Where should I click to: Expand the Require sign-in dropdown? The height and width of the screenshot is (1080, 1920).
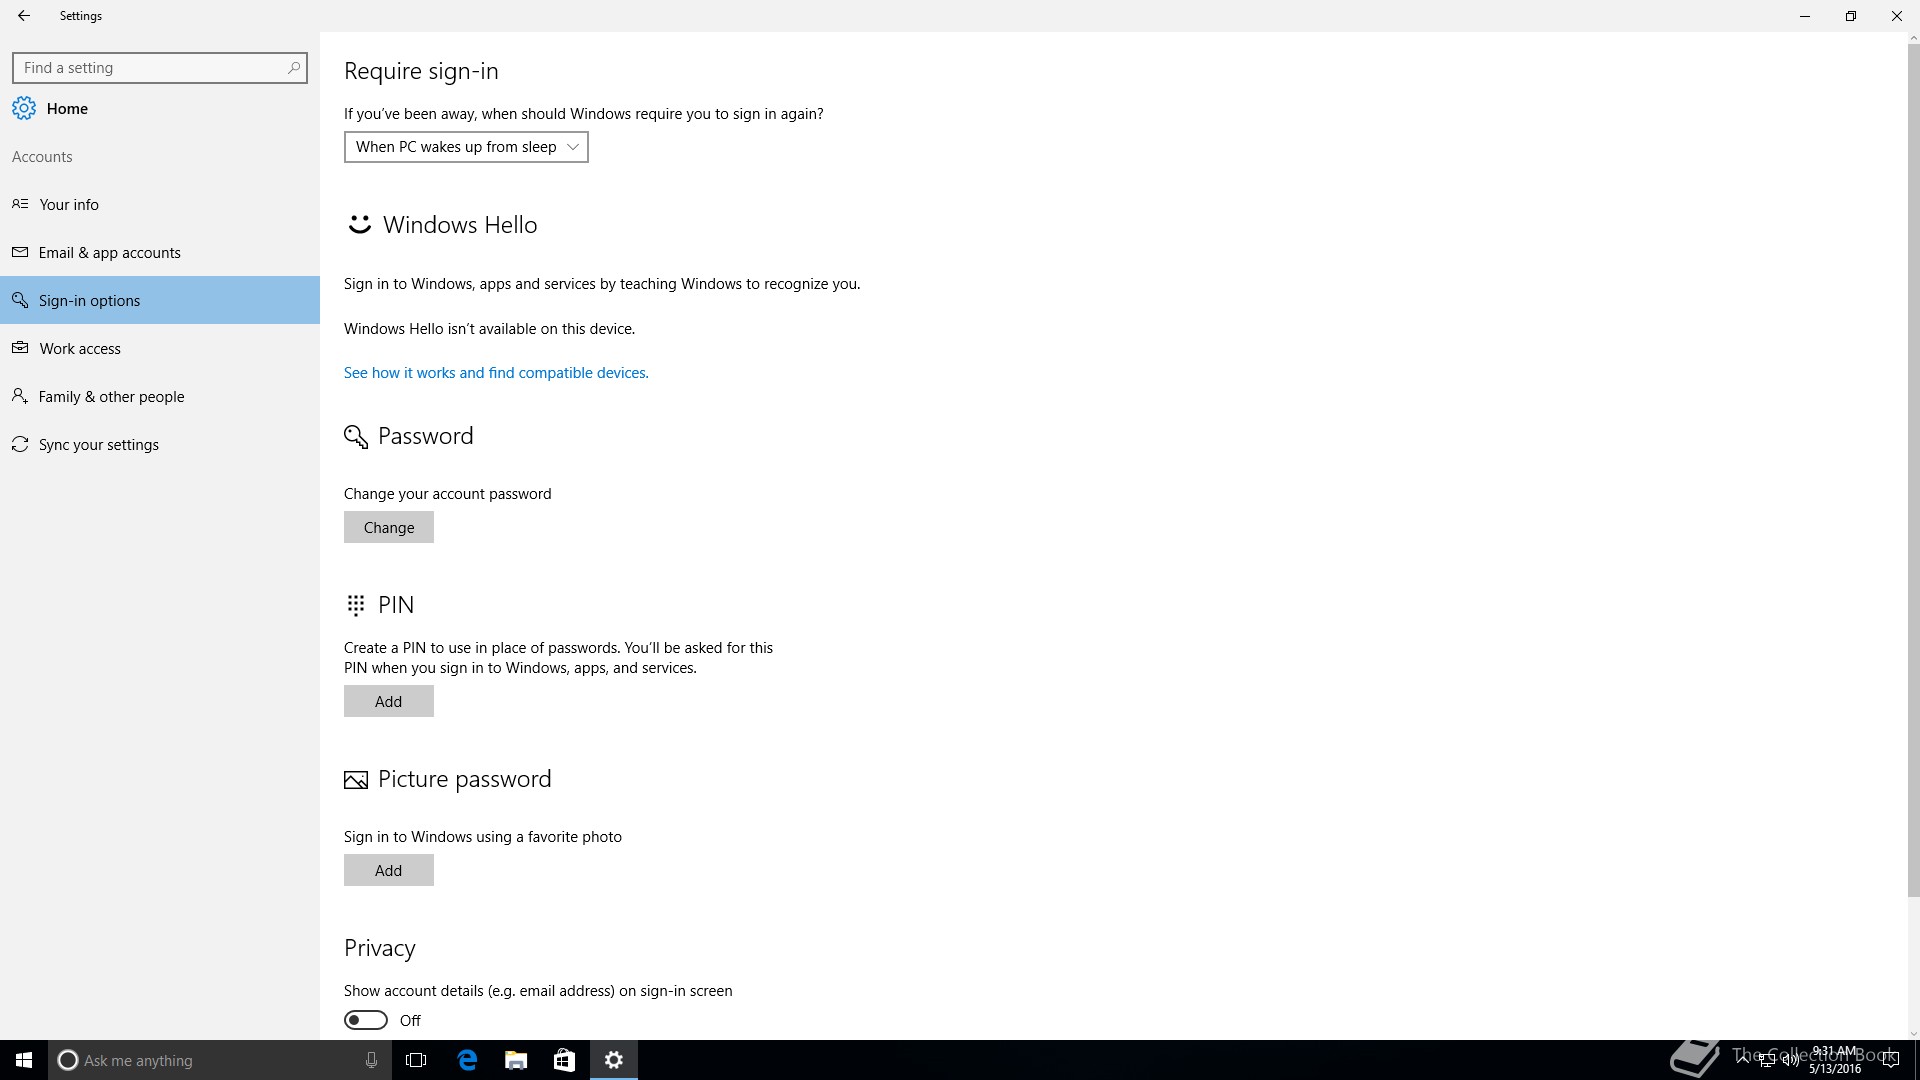click(x=466, y=147)
